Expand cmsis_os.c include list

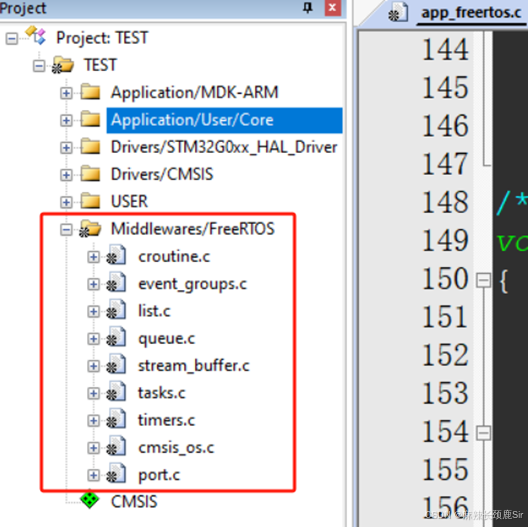point(94,448)
